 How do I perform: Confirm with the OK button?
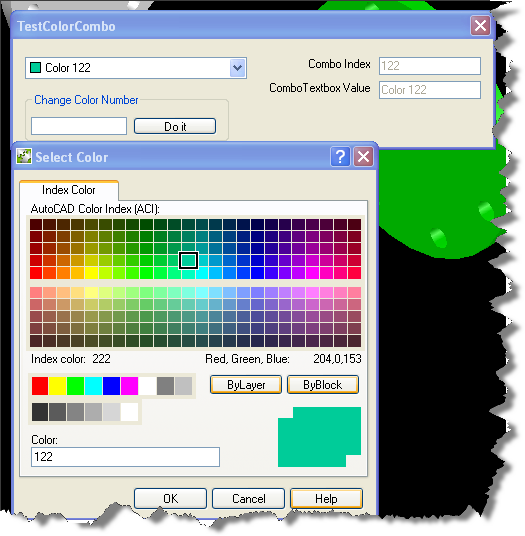[171, 499]
